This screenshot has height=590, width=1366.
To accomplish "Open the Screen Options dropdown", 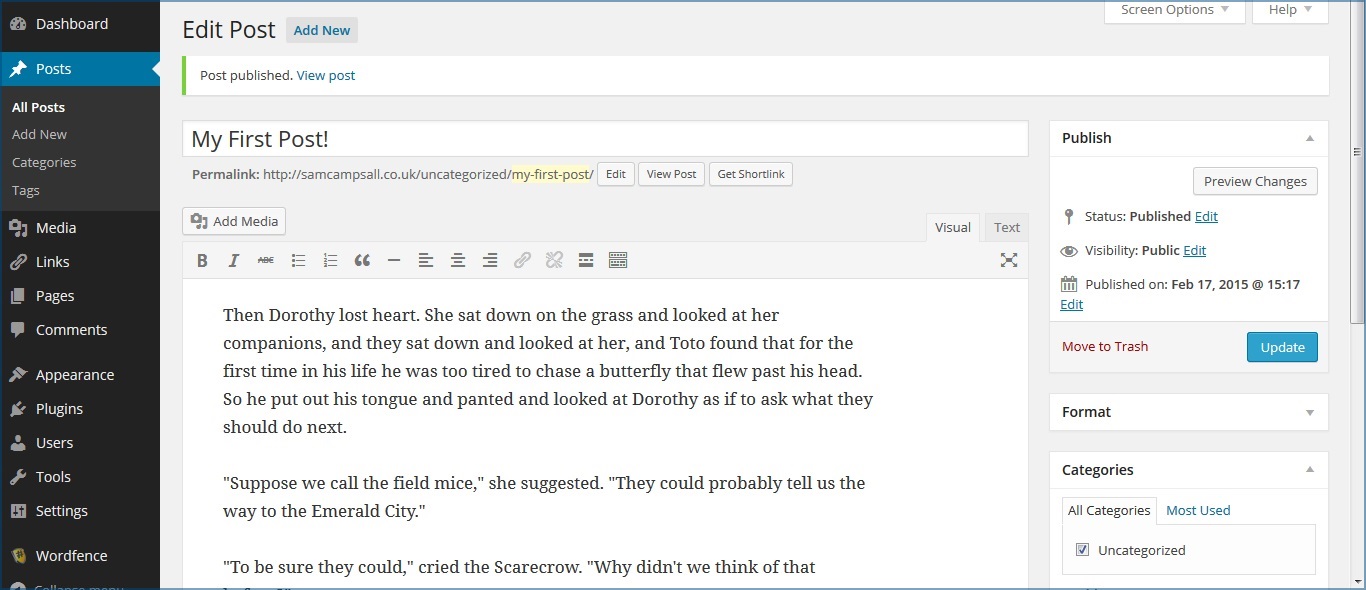I will coord(1174,10).
